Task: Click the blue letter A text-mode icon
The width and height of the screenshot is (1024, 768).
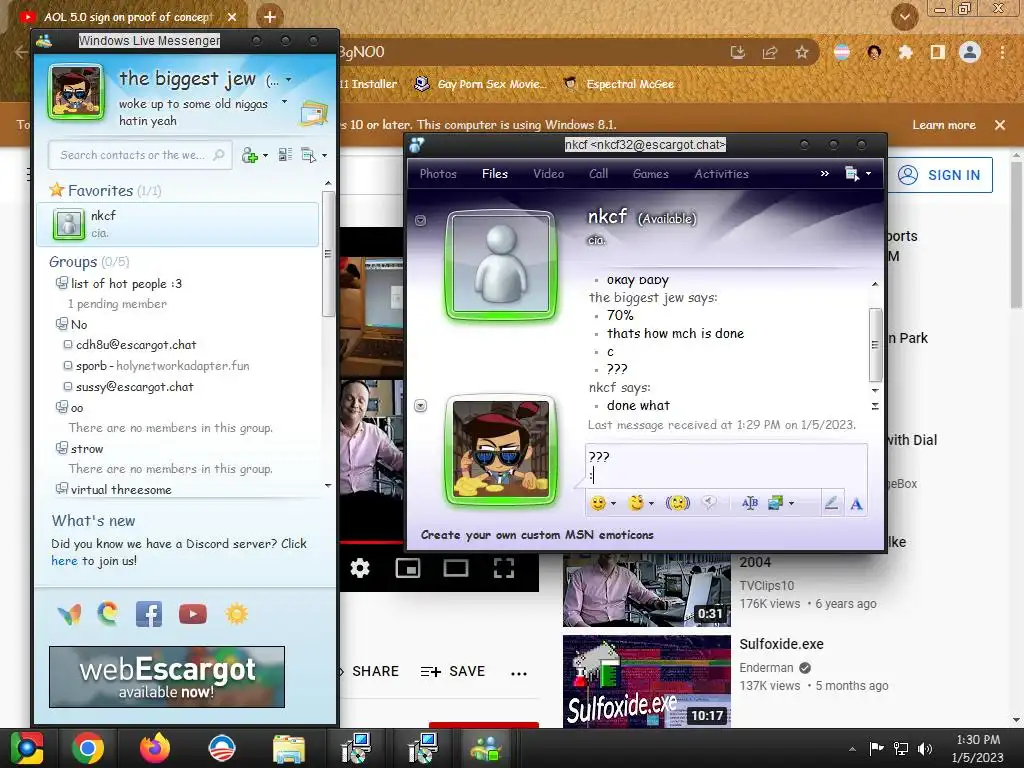Action: 856,504
